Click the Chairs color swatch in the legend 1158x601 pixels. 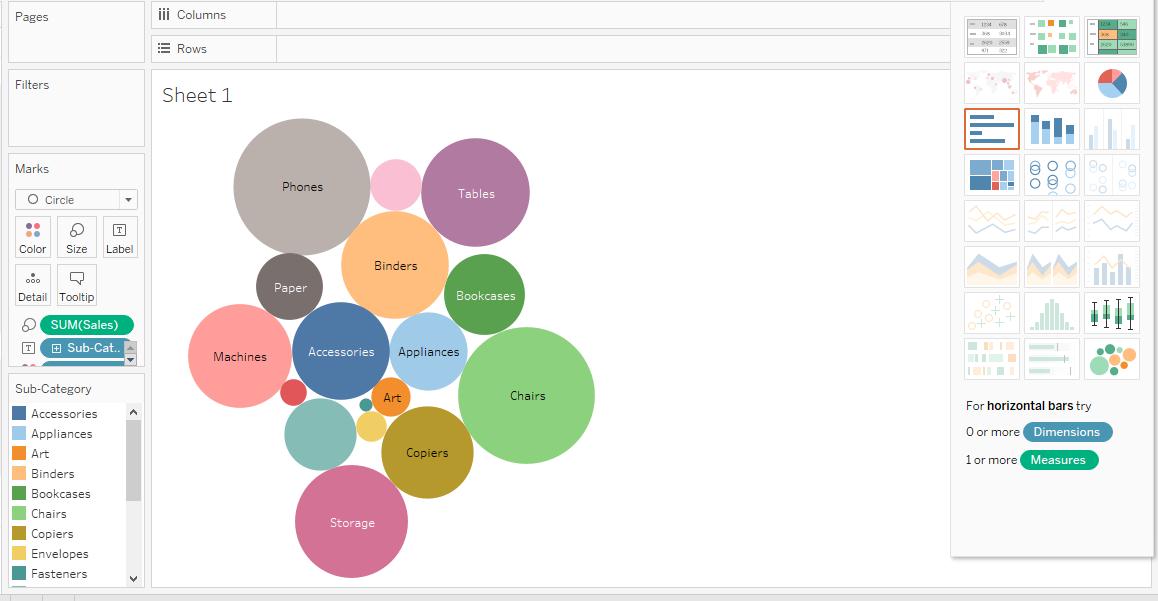tap(18, 513)
